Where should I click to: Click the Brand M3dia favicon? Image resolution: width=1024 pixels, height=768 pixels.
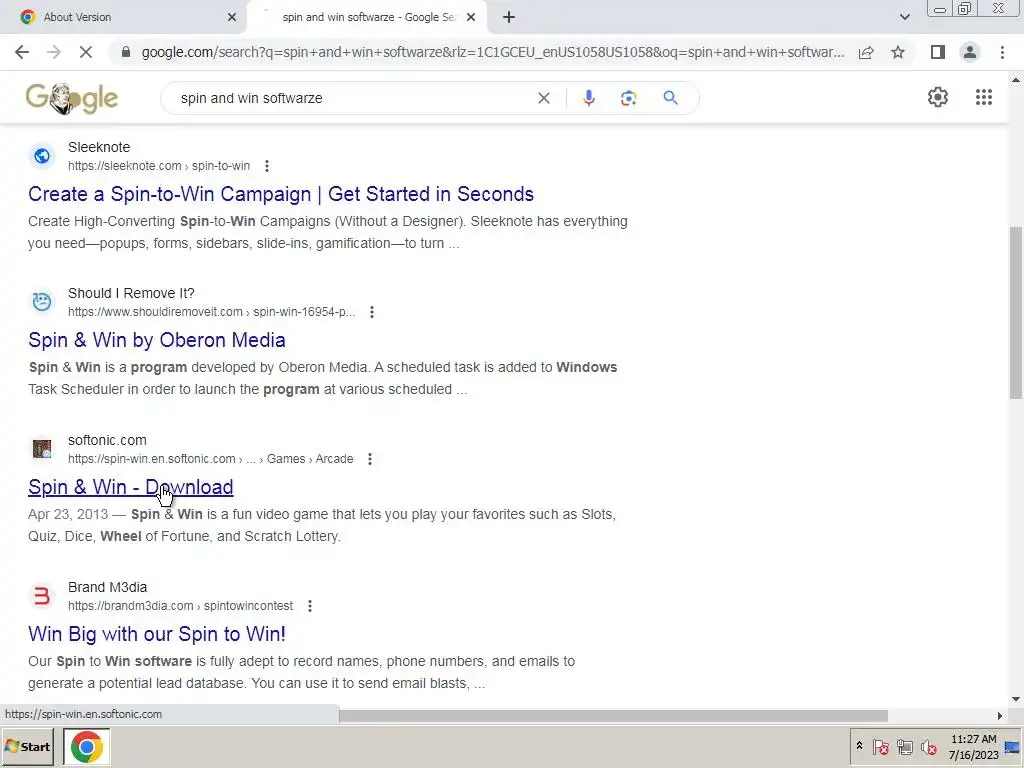[x=42, y=596]
